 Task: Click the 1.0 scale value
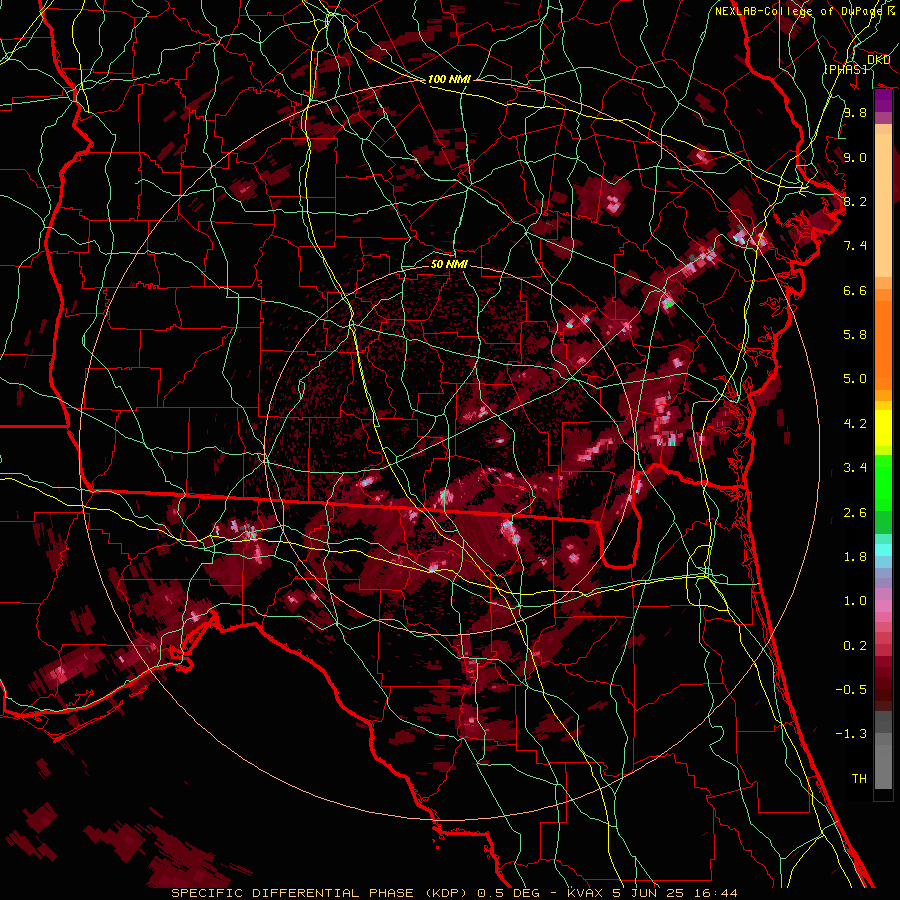click(x=855, y=601)
